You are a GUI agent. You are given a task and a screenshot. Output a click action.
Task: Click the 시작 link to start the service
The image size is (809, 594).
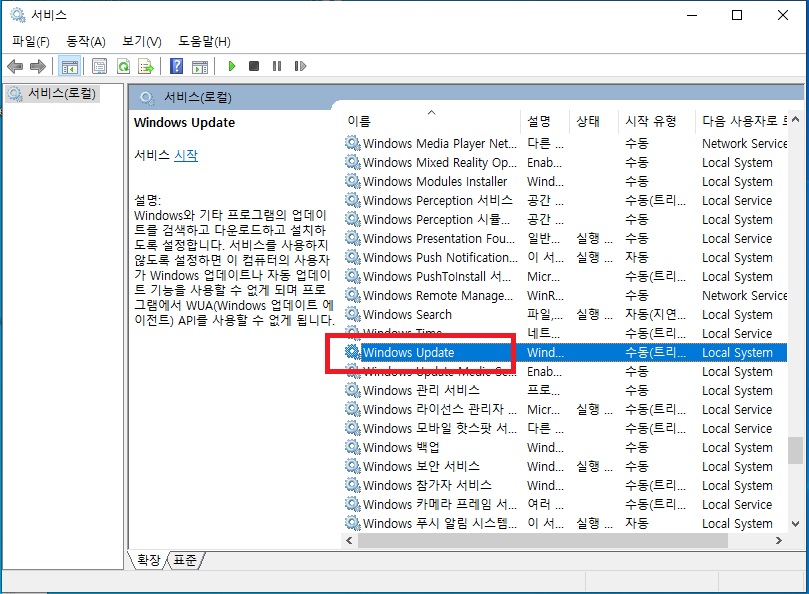point(186,155)
